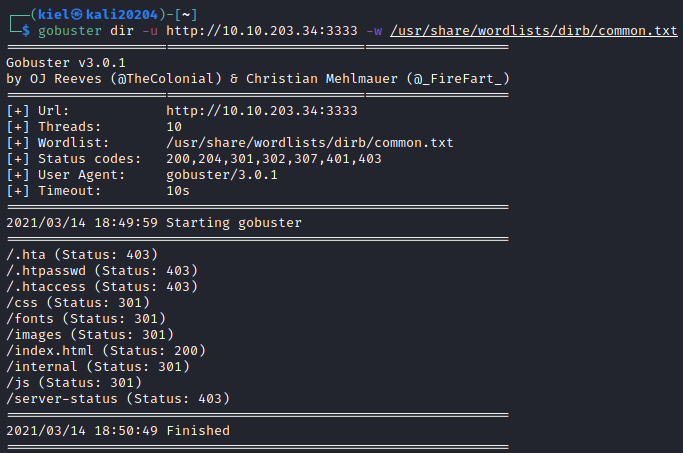The image size is (683, 453).
Task: Click the @_FireFart_ author handle
Action: pos(453,78)
